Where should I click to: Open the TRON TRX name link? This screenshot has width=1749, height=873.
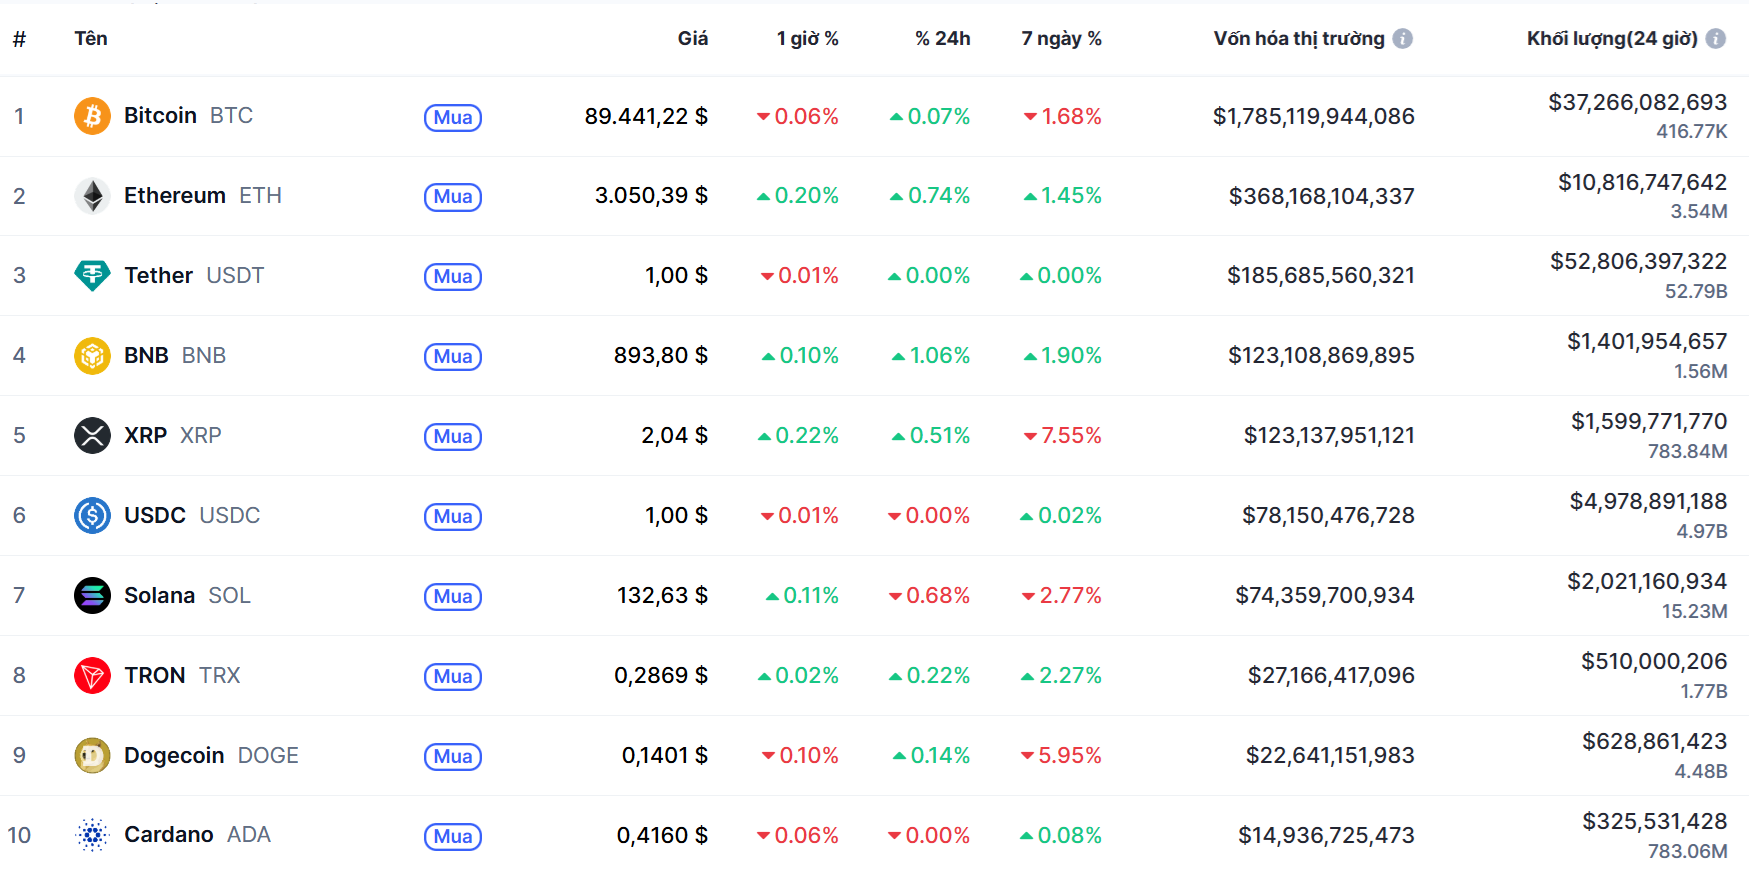(182, 675)
